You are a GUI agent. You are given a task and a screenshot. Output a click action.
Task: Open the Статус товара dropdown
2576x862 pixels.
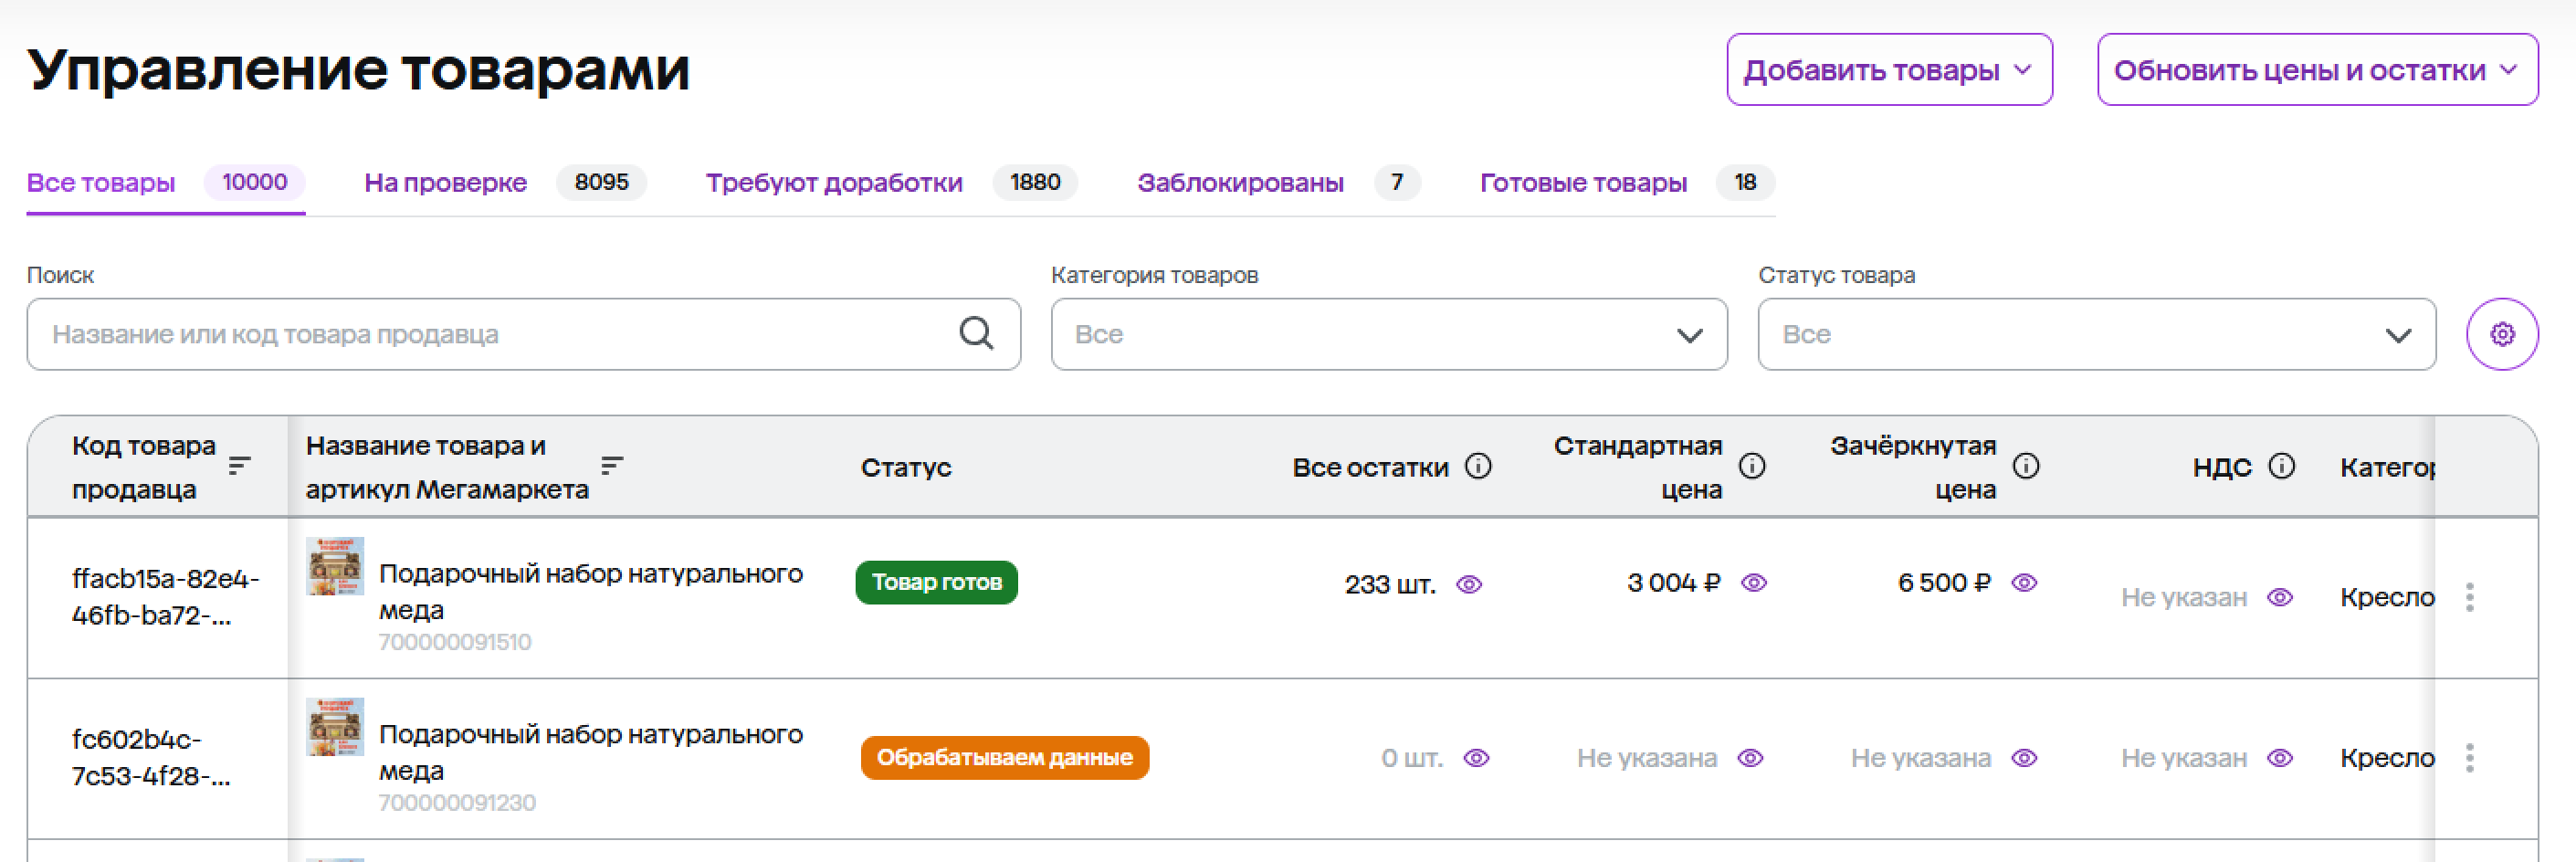click(2096, 334)
